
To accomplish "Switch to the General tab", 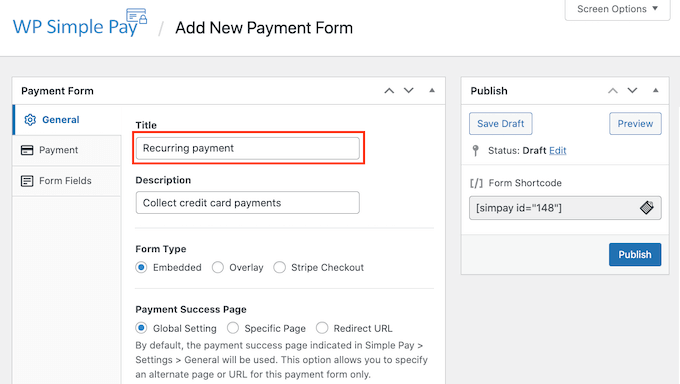I will tap(67, 120).
